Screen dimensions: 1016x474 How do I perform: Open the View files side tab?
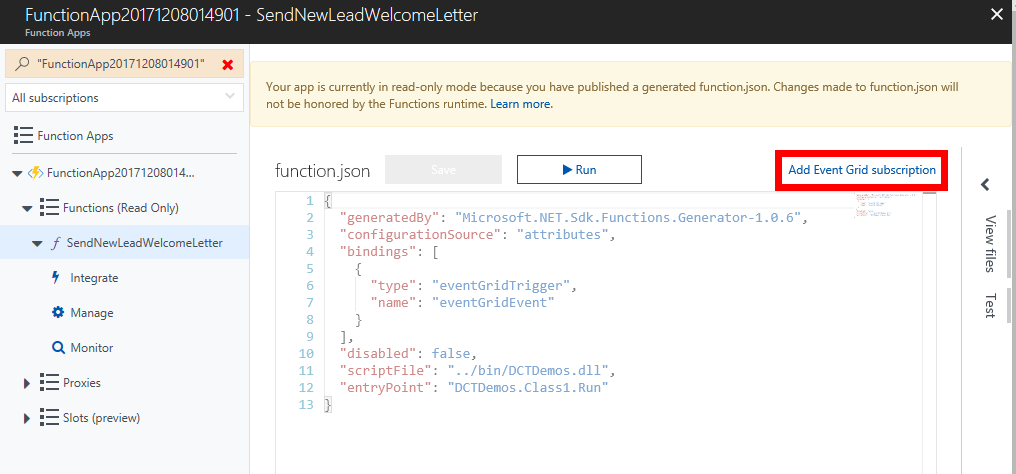coord(990,243)
